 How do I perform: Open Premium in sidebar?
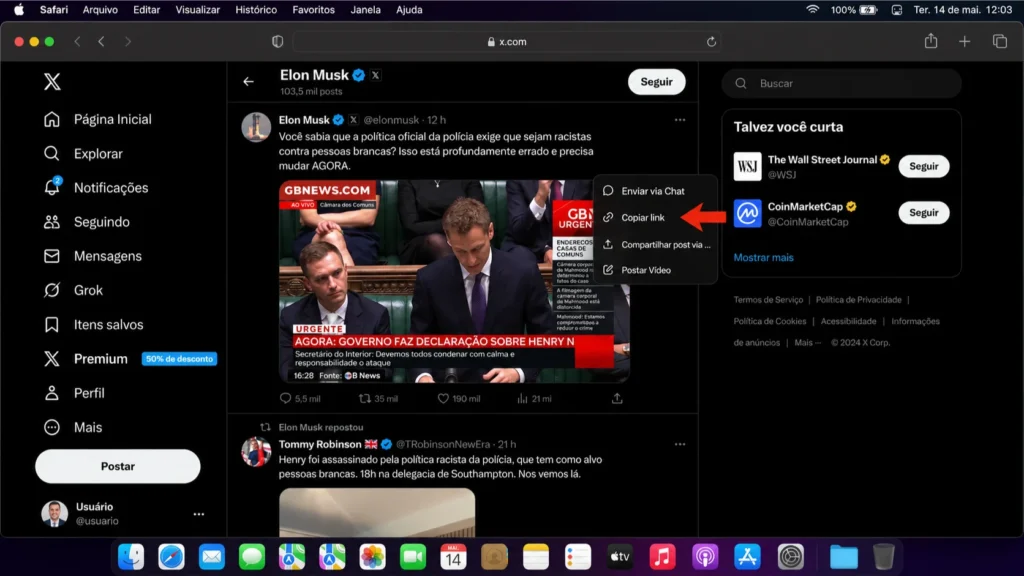click(86, 359)
